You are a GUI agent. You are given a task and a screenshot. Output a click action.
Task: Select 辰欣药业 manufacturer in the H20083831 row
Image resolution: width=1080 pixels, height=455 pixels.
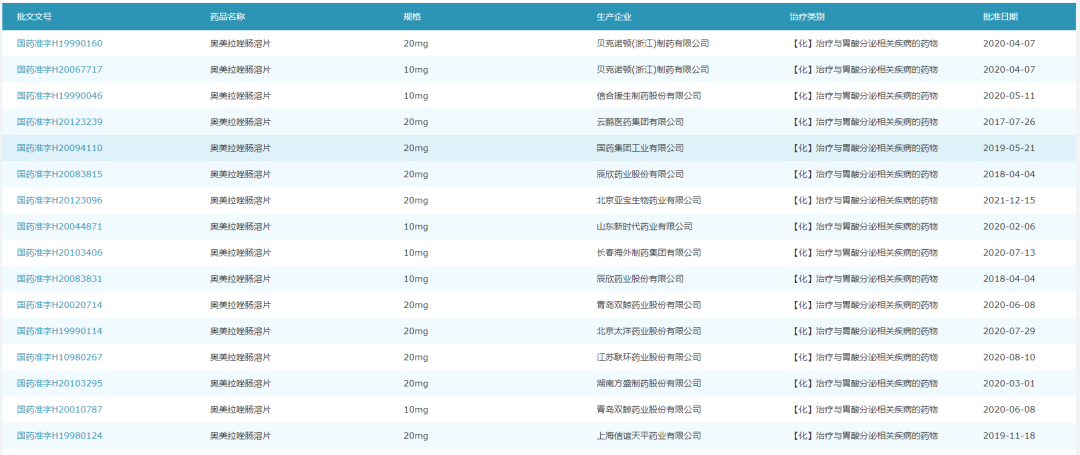(x=640, y=279)
